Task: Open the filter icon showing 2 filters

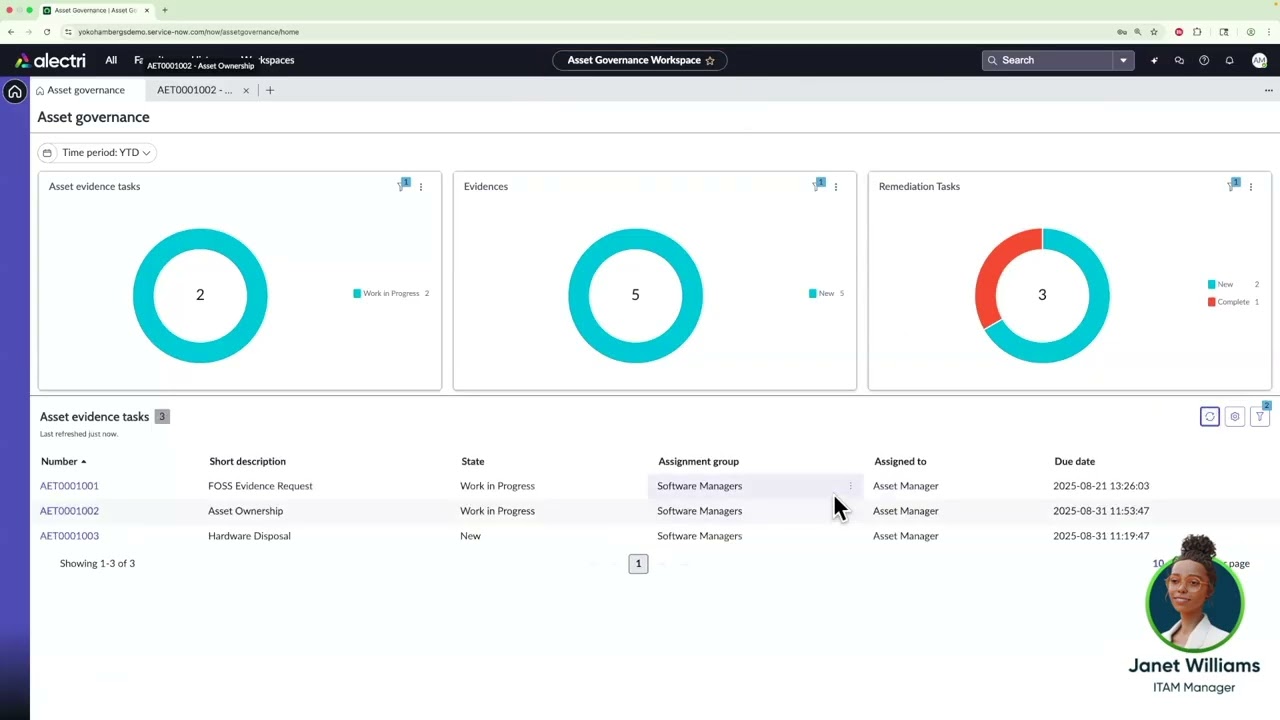Action: point(1259,416)
